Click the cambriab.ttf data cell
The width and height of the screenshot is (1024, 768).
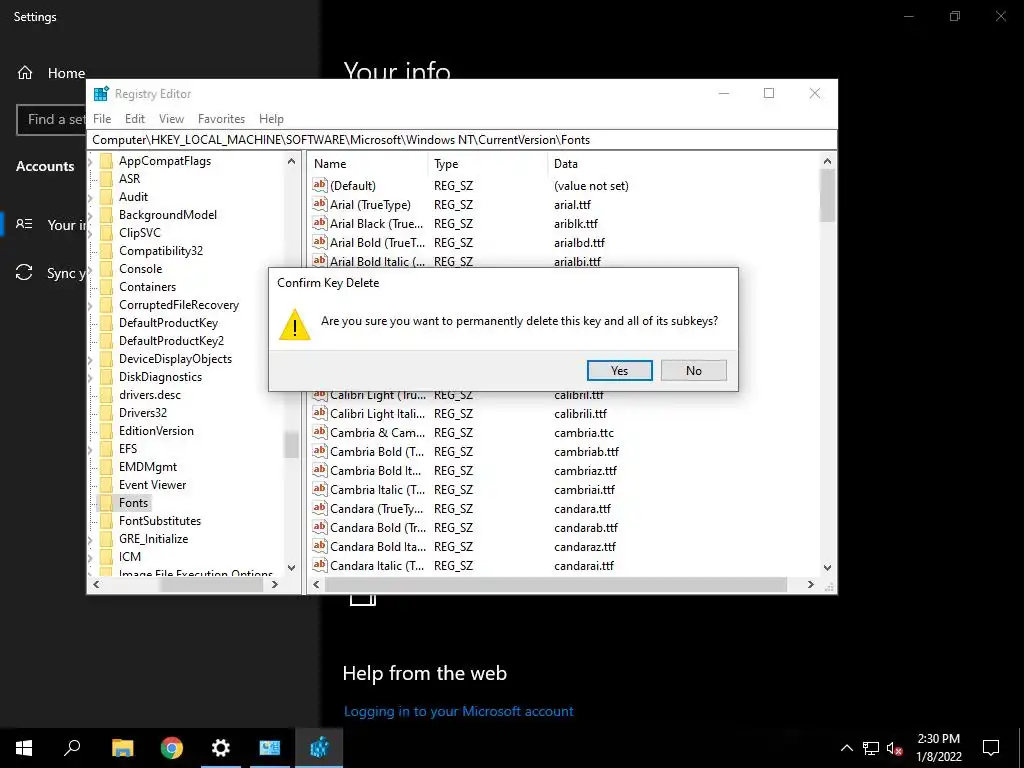[586, 451]
